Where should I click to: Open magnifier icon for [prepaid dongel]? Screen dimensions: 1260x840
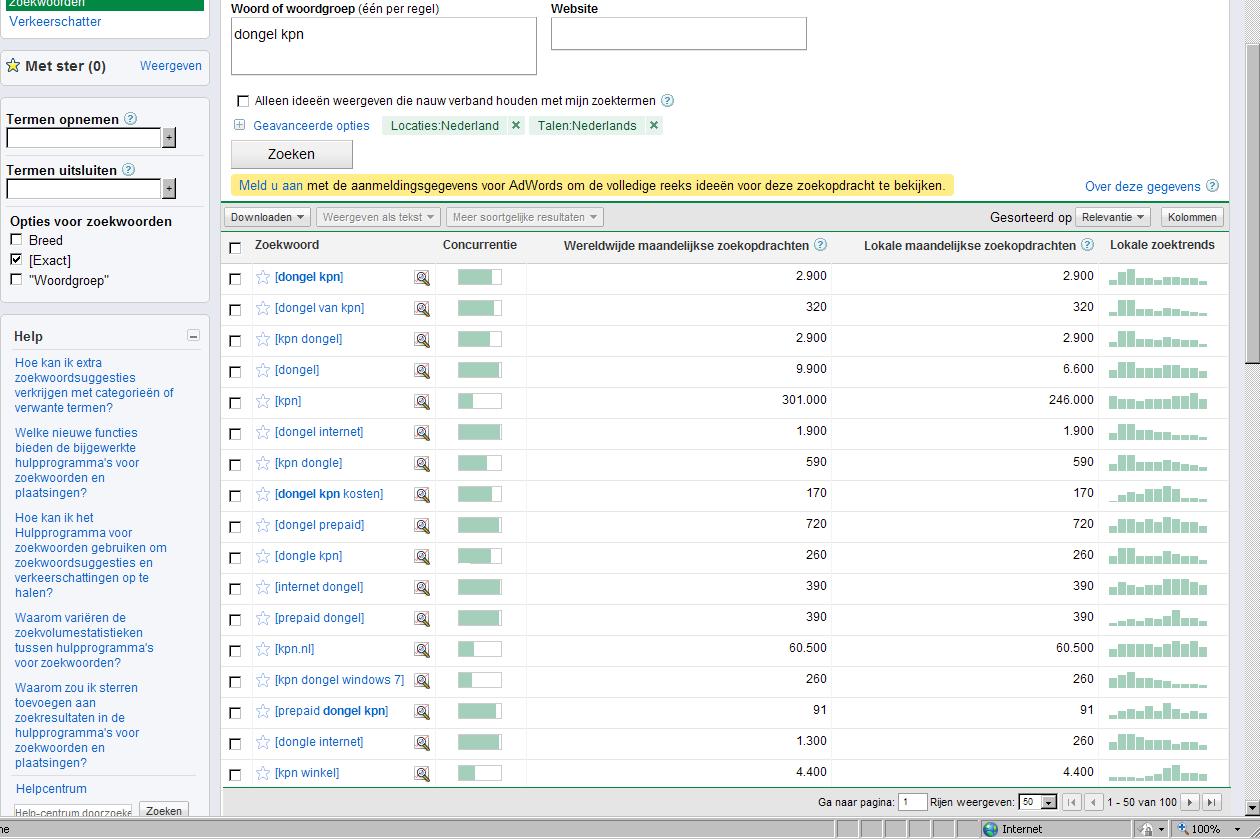(422, 619)
